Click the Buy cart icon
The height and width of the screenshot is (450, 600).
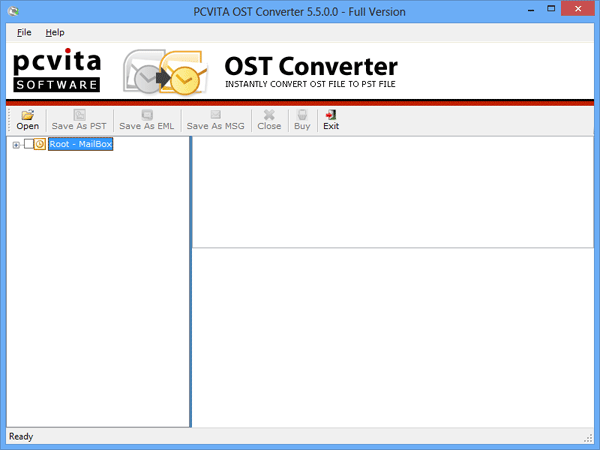302,115
